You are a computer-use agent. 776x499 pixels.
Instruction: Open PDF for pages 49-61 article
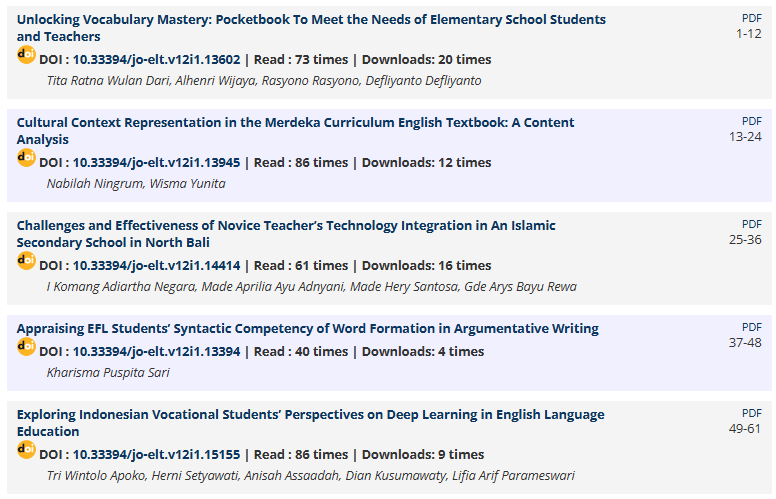(x=751, y=413)
